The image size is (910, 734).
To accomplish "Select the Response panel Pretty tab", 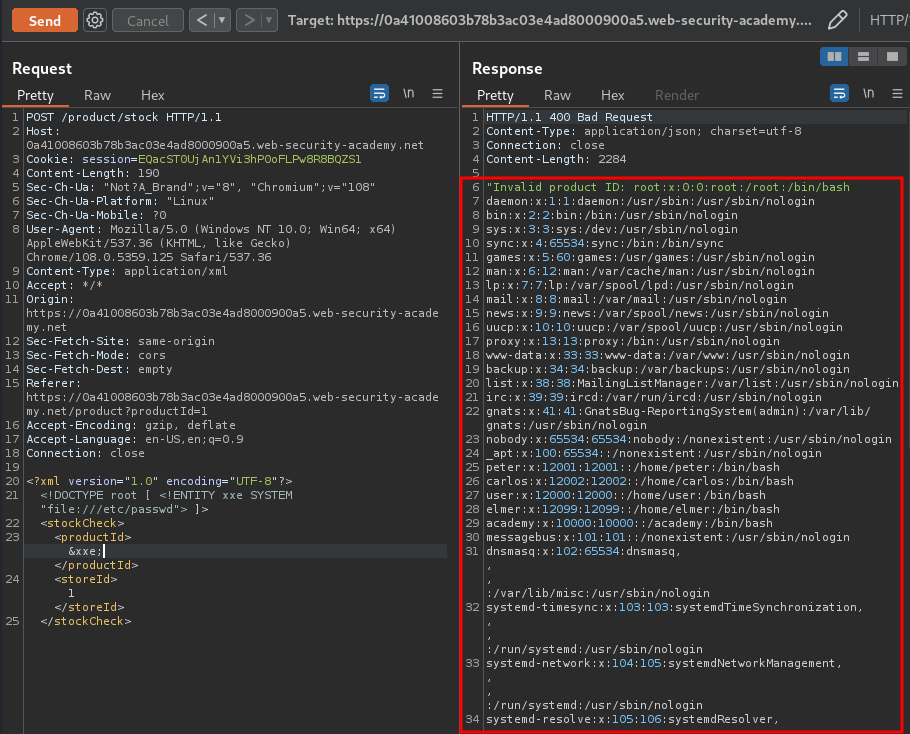I will point(495,95).
